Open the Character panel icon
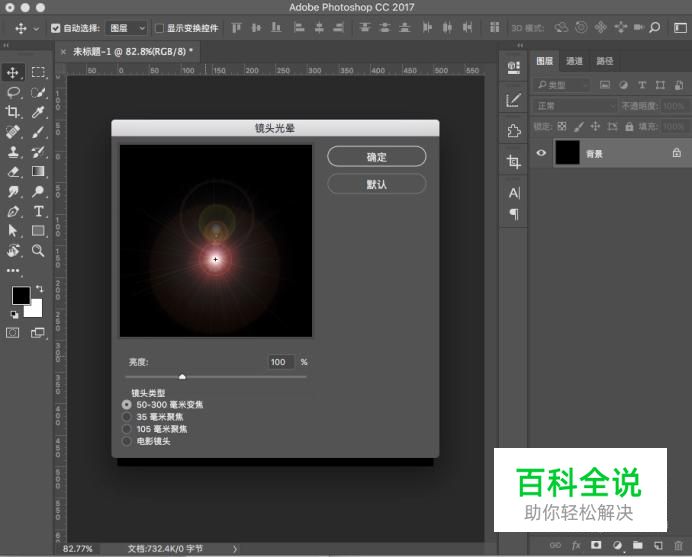The width and height of the screenshot is (692, 557). click(x=514, y=193)
